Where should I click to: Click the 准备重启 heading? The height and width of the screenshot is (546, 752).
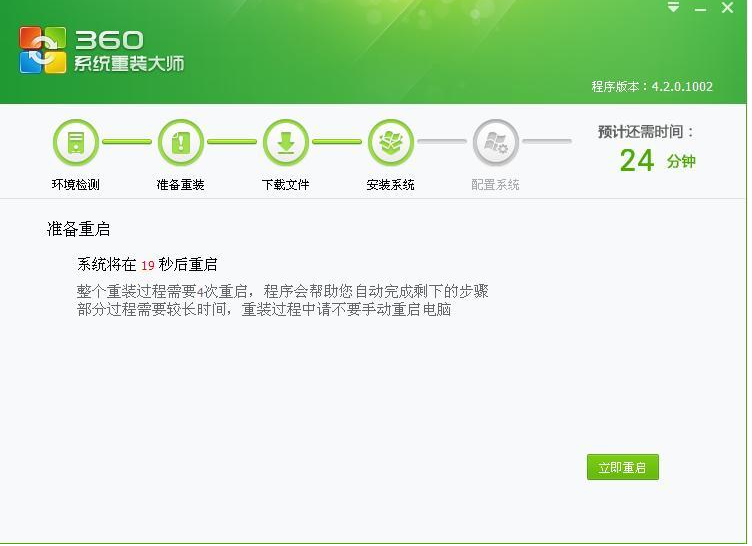[78, 229]
